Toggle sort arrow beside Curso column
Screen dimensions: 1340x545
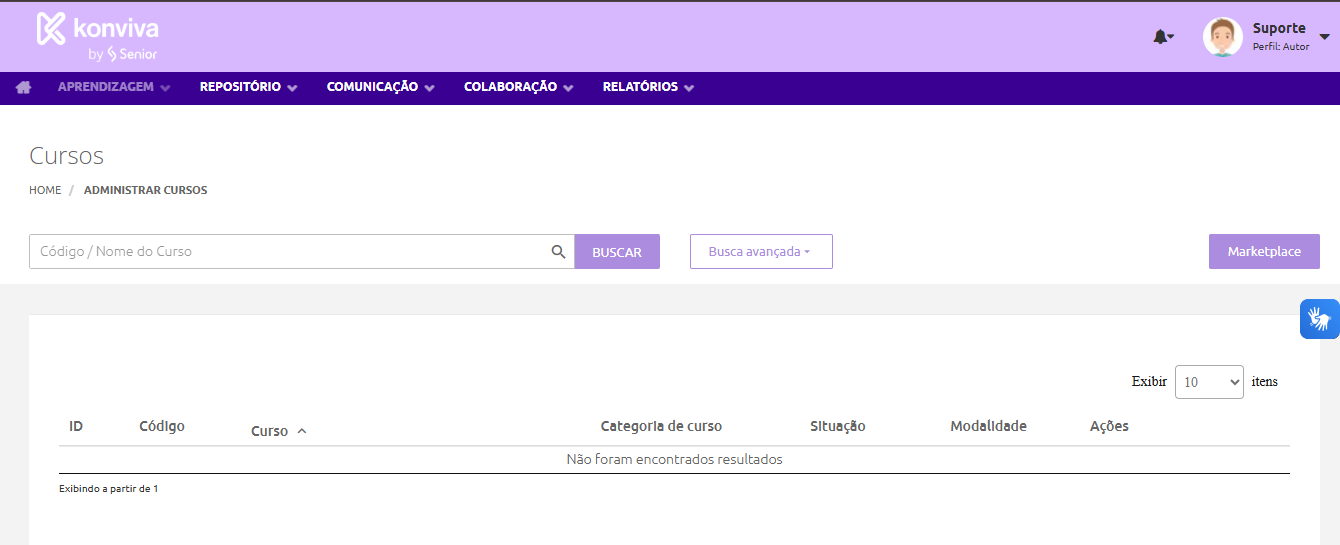tap(302, 431)
